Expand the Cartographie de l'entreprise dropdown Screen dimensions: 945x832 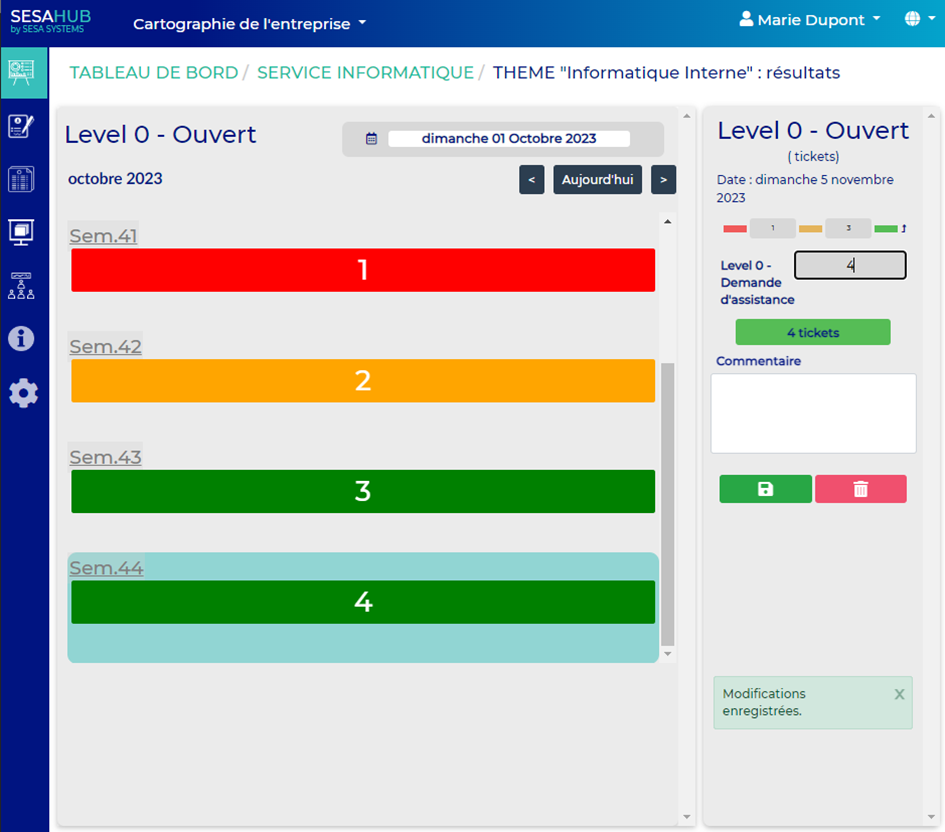click(249, 23)
